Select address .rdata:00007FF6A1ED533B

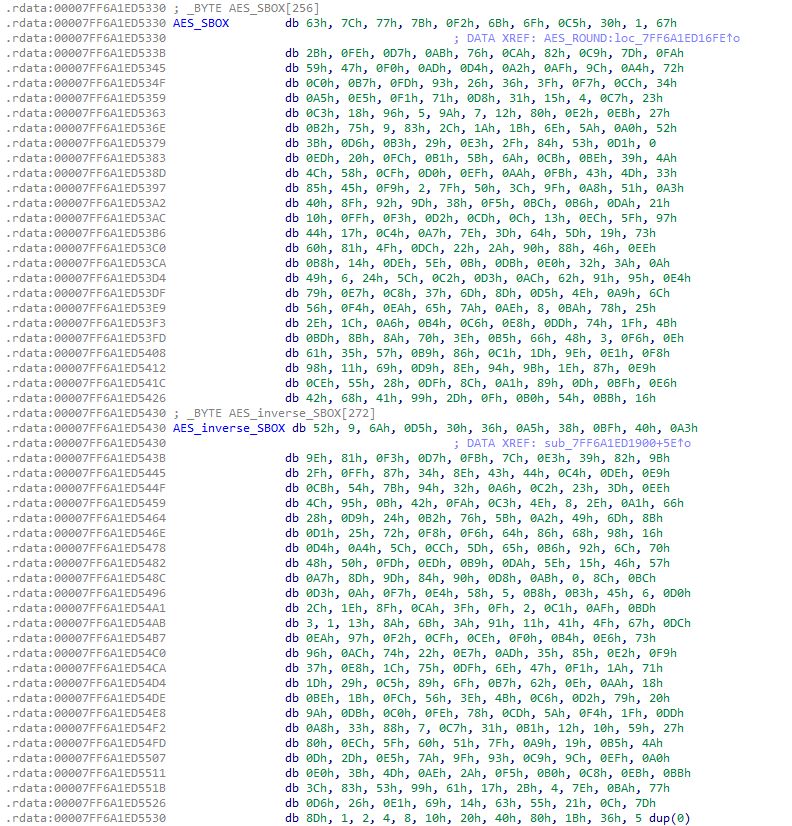tap(85, 53)
